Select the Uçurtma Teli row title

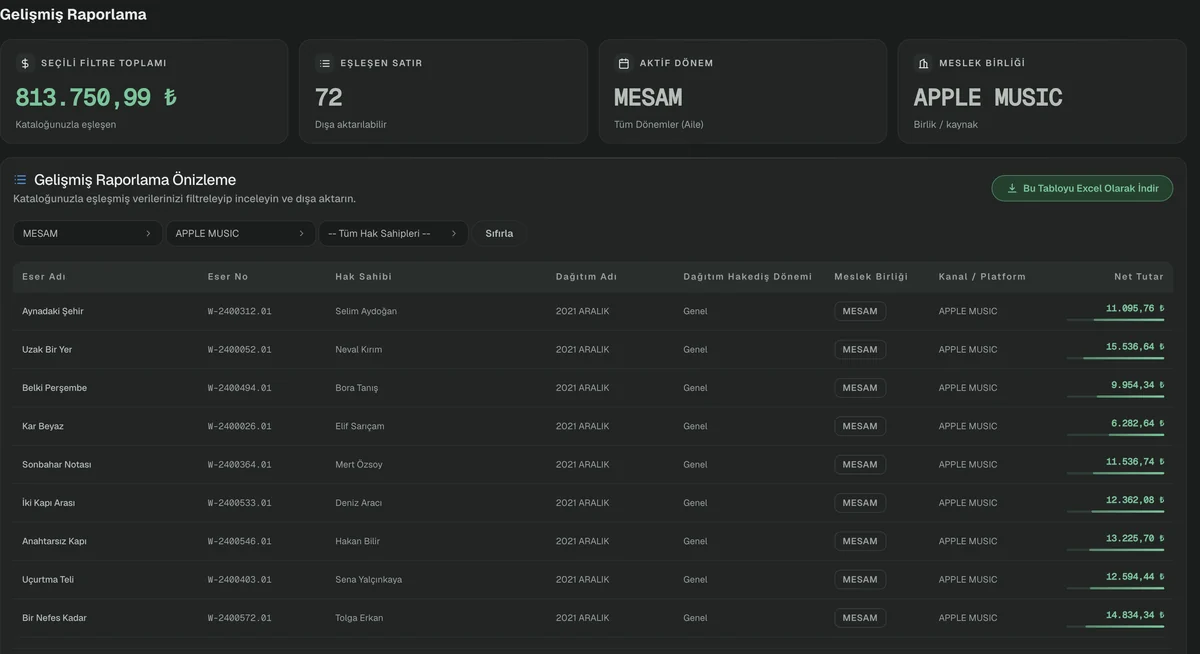(48, 580)
